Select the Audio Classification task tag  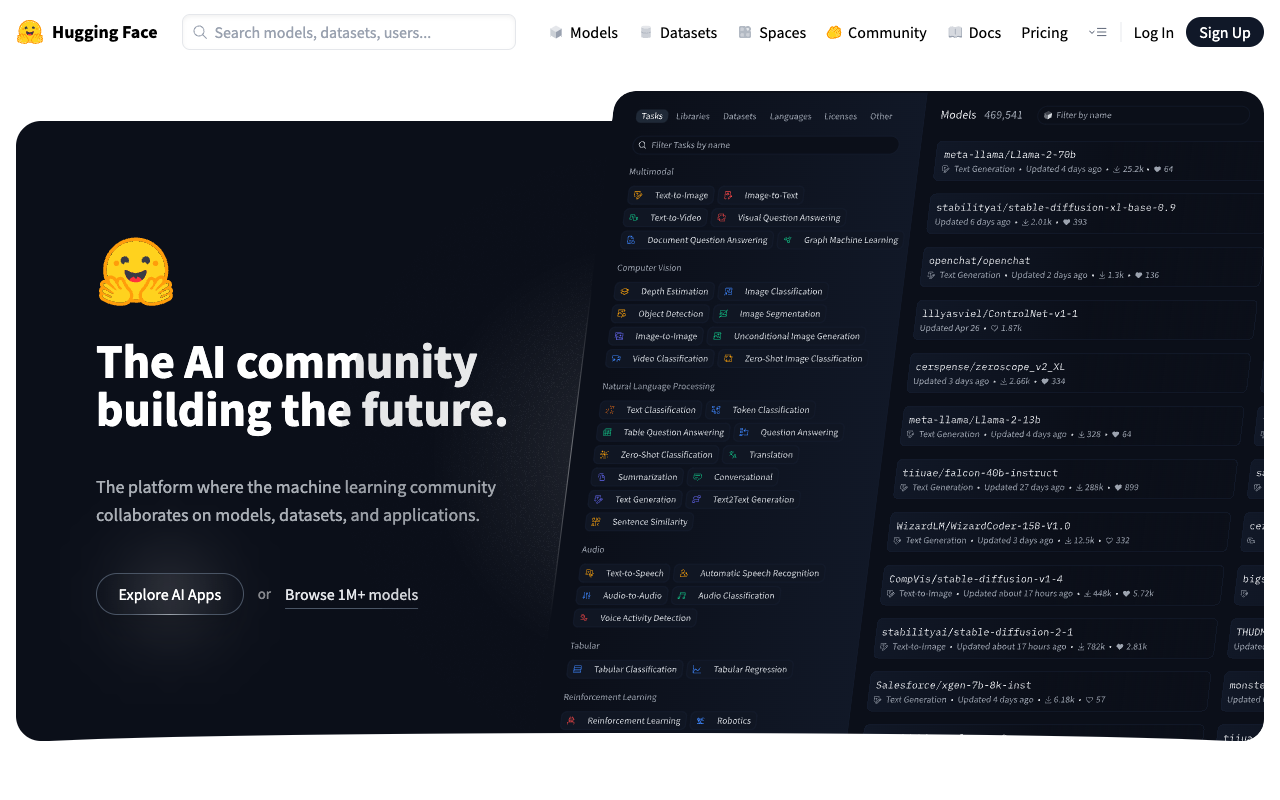coord(726,595)
